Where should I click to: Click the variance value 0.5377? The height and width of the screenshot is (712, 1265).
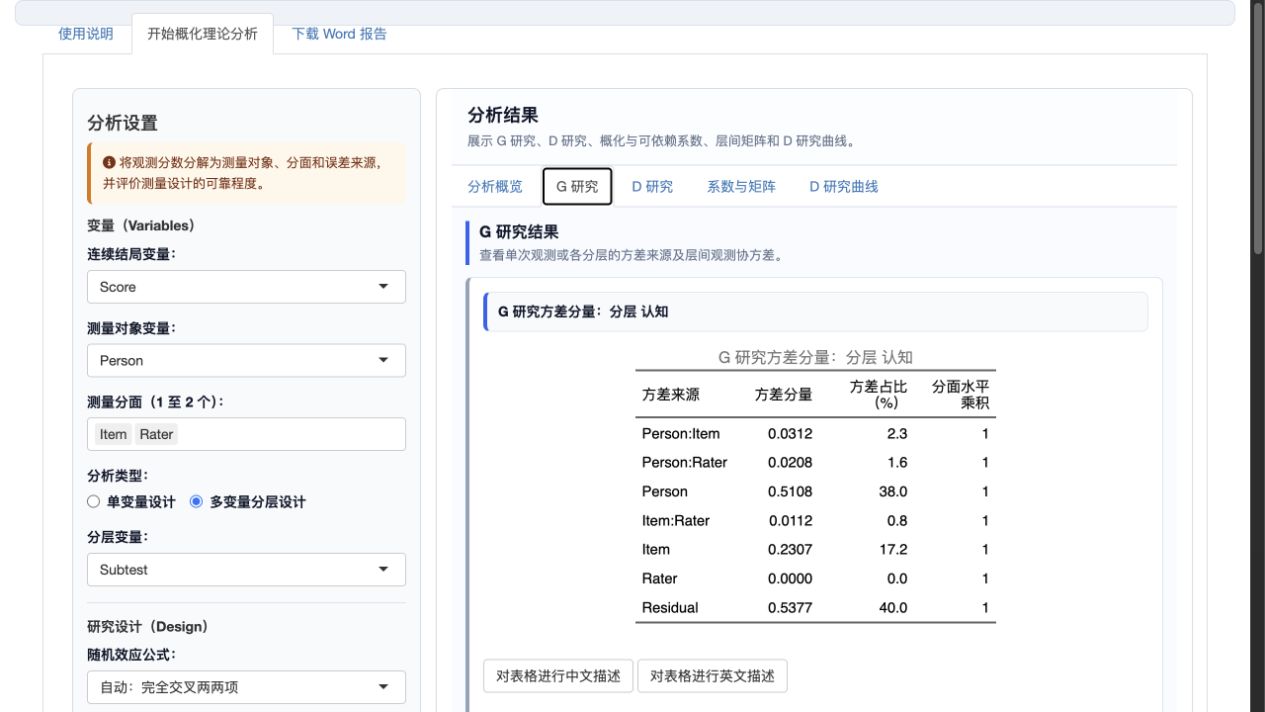coord(790,608)
